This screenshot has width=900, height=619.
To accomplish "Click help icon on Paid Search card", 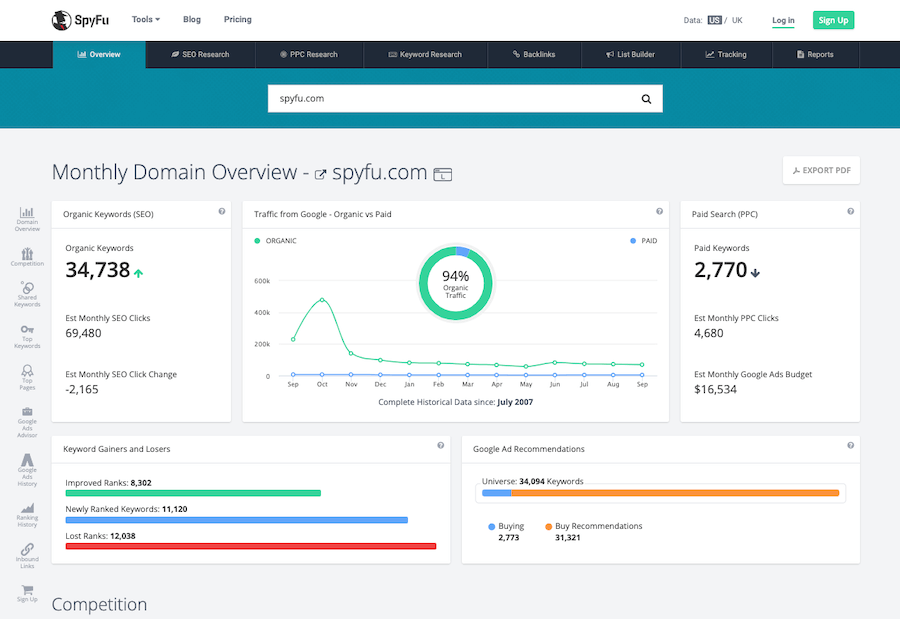I will pos(851,211).
